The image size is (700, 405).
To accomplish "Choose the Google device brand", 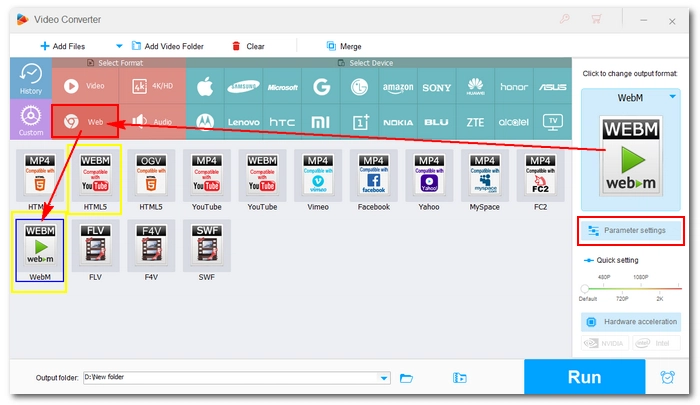I will tap(321, 87).
